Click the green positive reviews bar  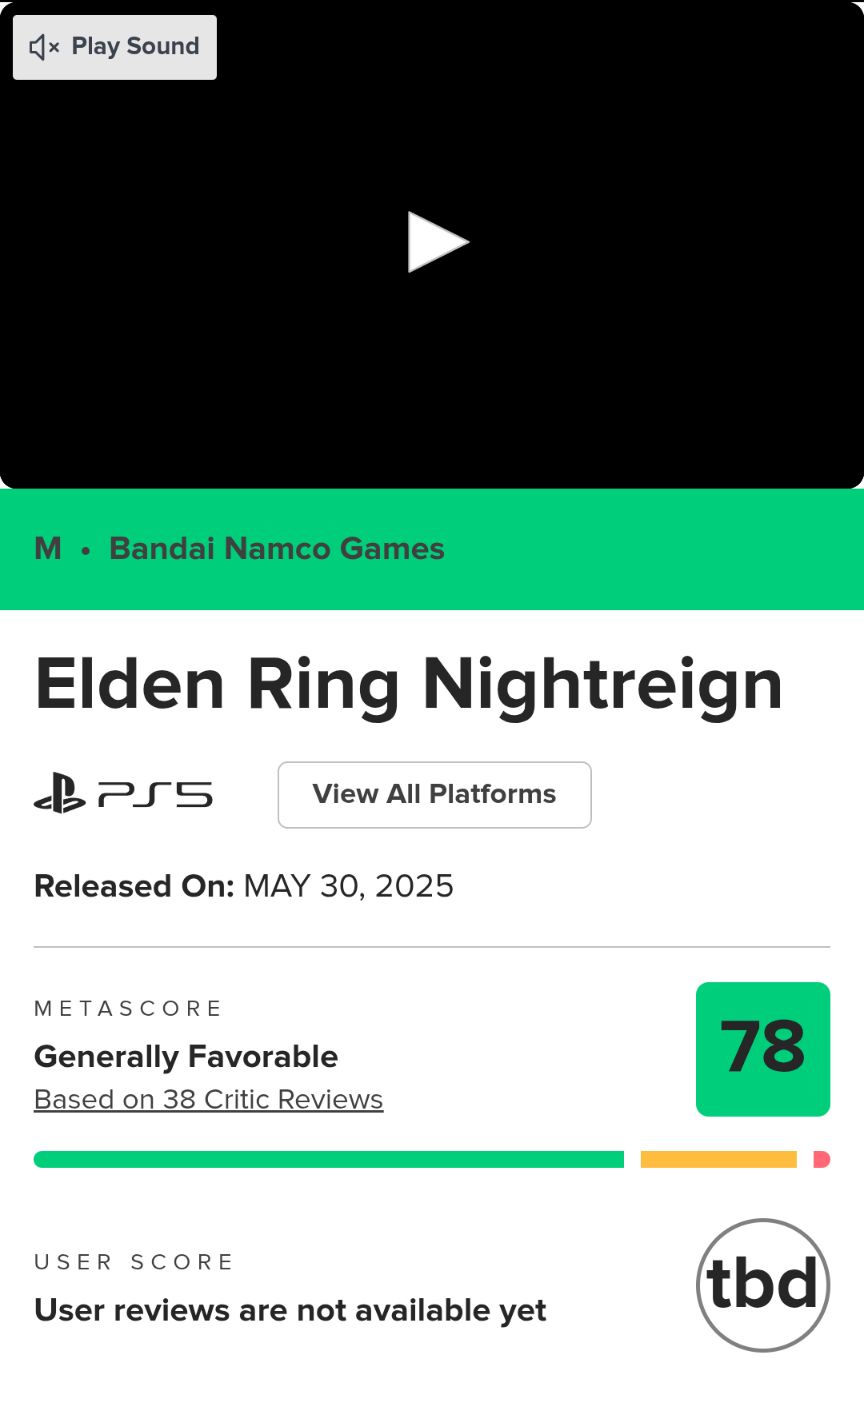pos(328,1160)
